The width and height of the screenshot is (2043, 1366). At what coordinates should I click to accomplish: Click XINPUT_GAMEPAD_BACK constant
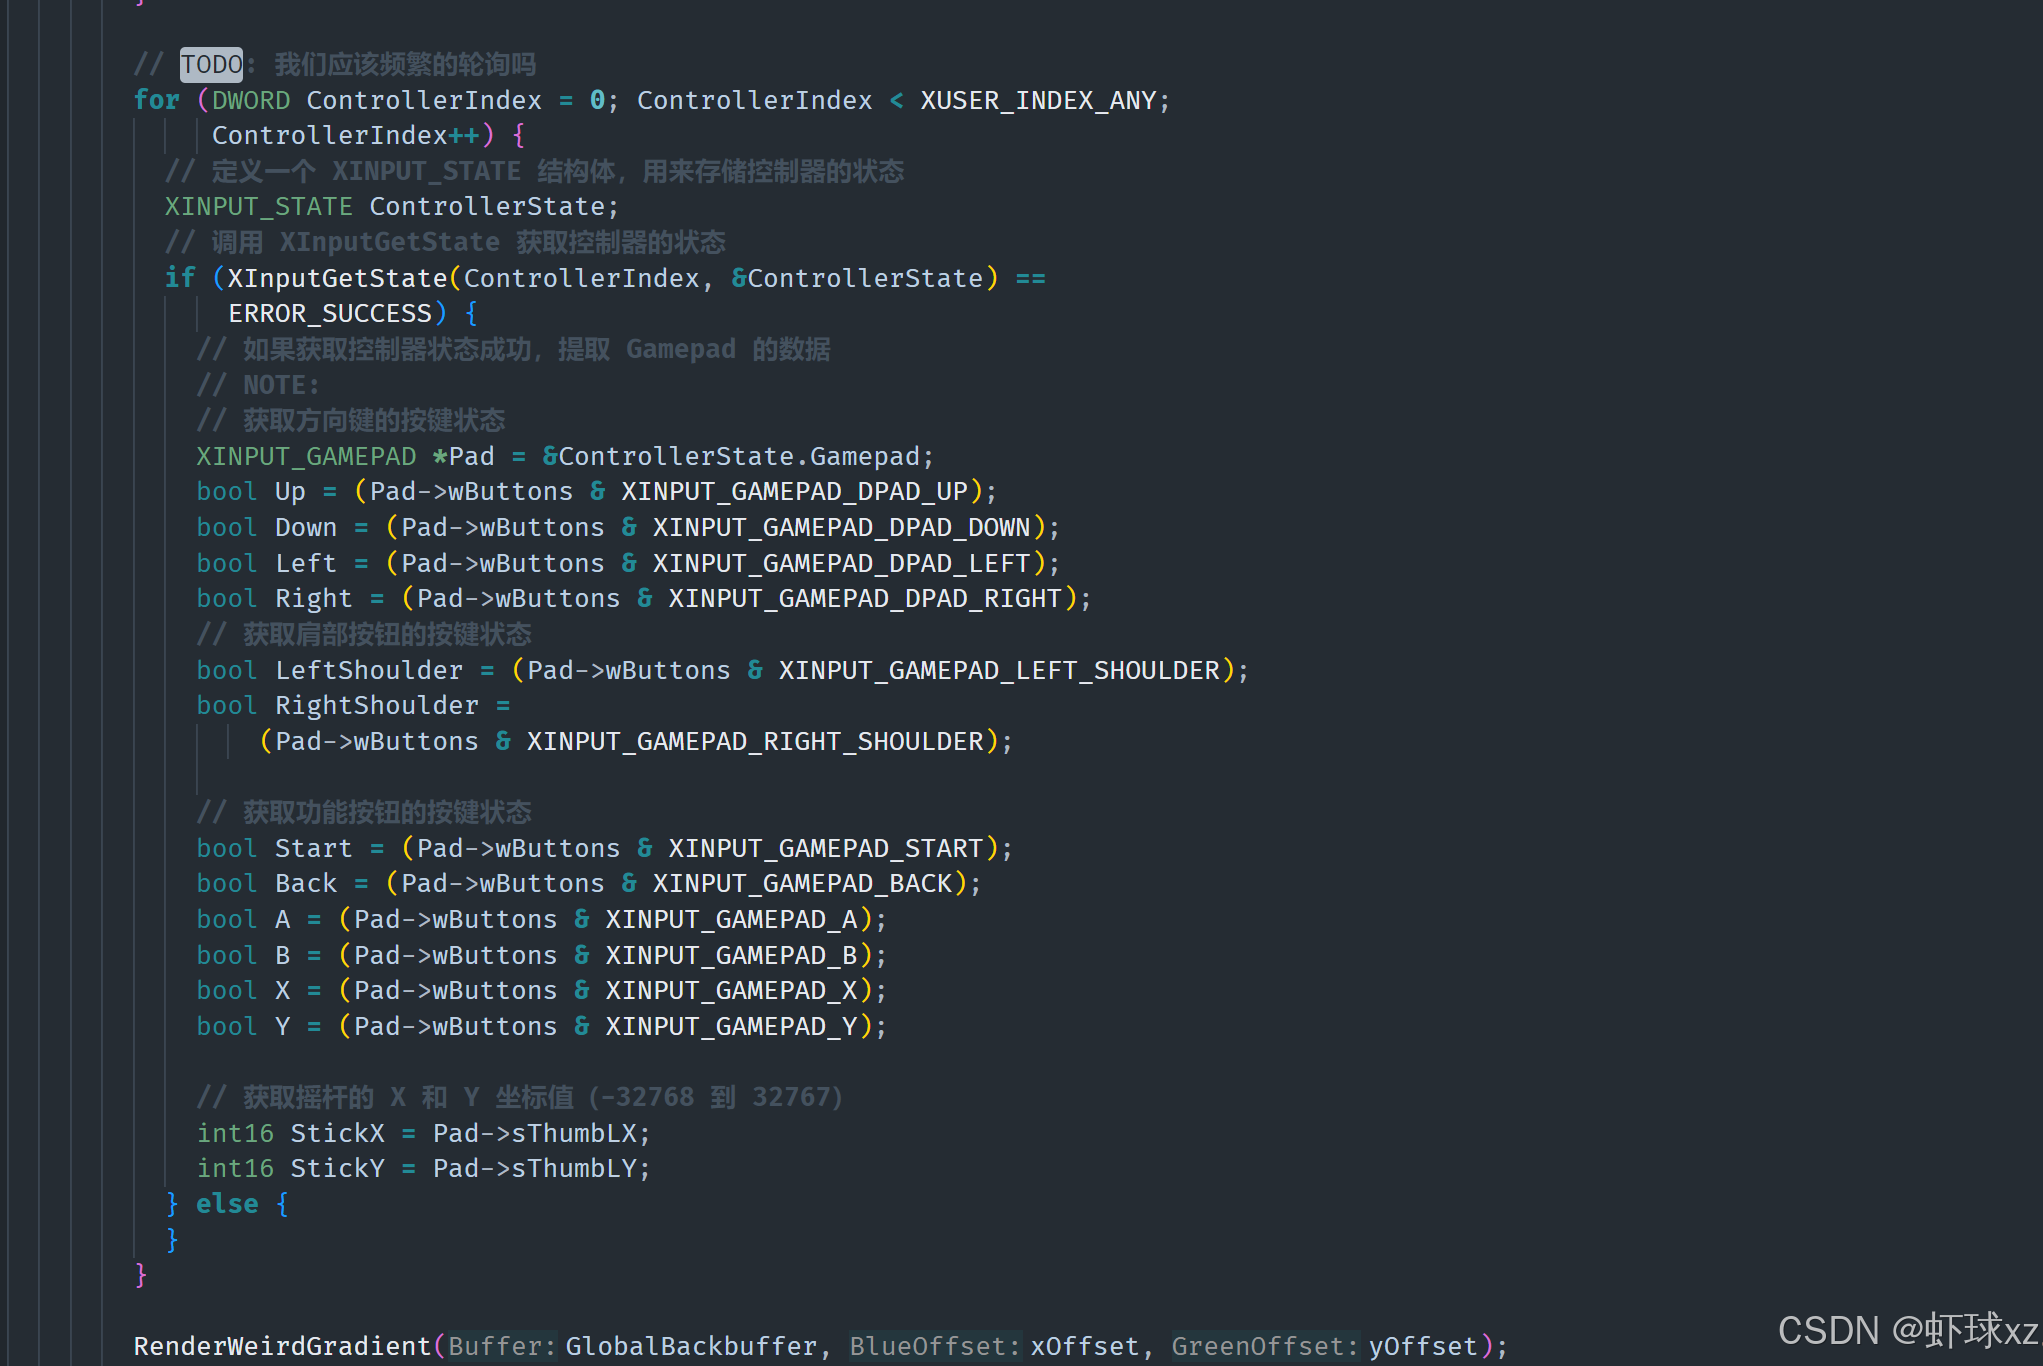tap(802, 883)
